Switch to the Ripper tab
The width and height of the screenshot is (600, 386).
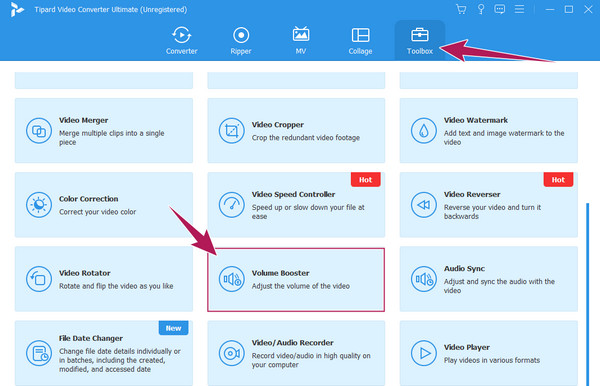click(241, 41)
